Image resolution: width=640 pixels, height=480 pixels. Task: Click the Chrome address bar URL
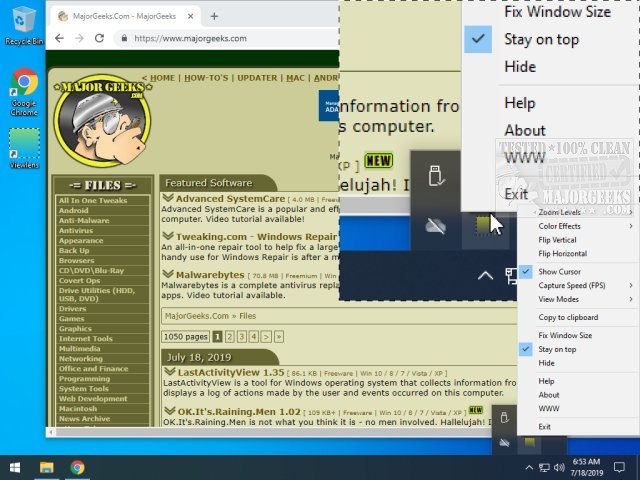(190, 38)
